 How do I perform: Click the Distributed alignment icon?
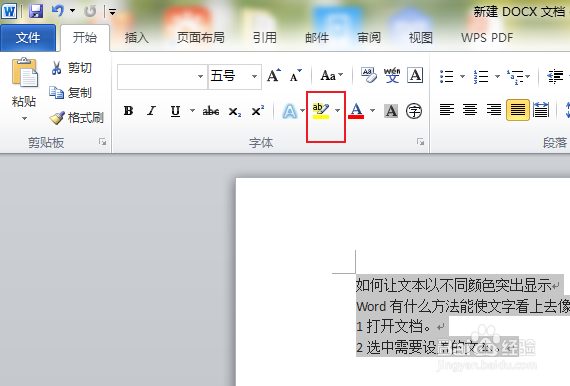[541, 110]
